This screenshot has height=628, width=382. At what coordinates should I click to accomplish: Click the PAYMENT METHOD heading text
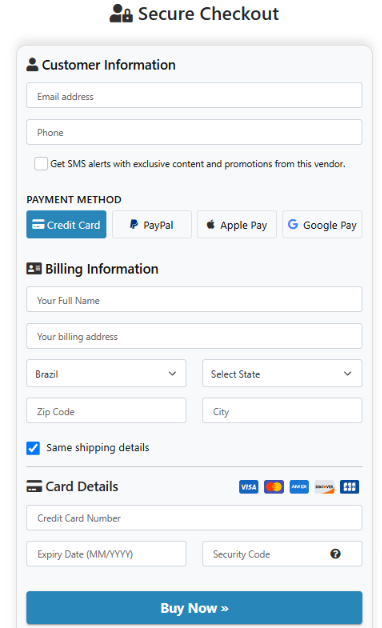click(74, 199)
